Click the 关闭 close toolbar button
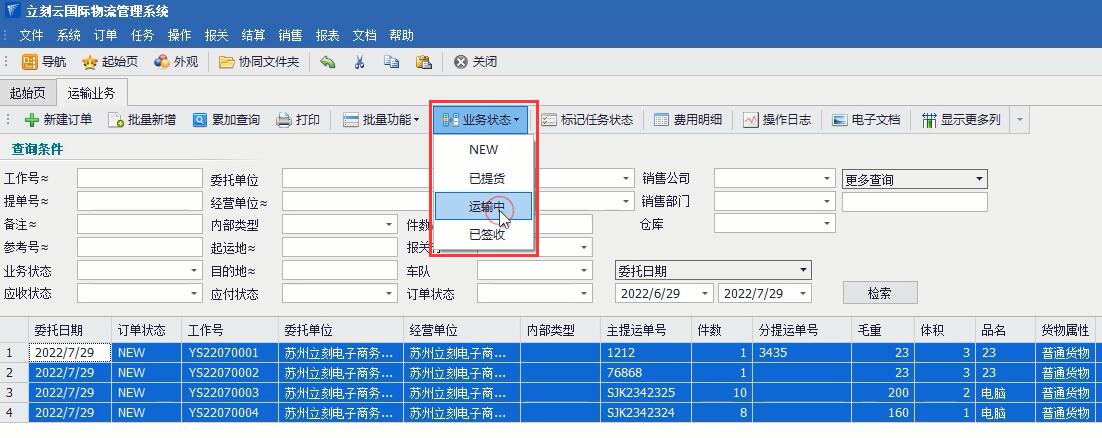This screenshot has width=1102, height=438. (x=475, y=62)
